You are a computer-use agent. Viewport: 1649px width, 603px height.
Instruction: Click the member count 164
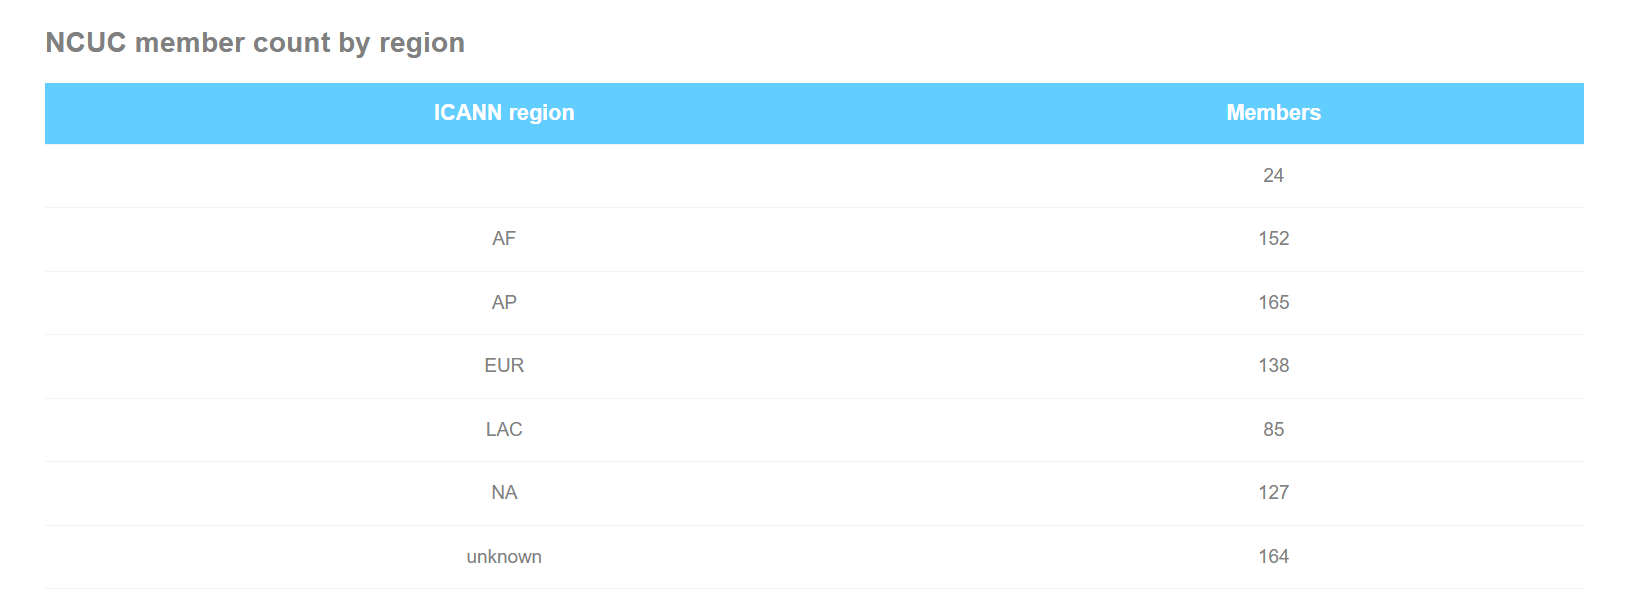(x=1273, y=556)
